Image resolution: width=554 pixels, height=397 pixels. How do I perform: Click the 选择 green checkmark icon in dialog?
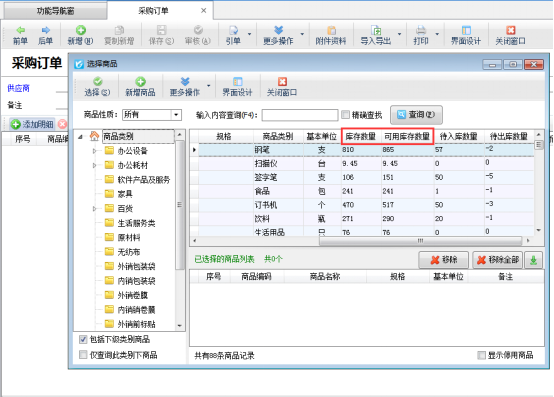(98, 82)
